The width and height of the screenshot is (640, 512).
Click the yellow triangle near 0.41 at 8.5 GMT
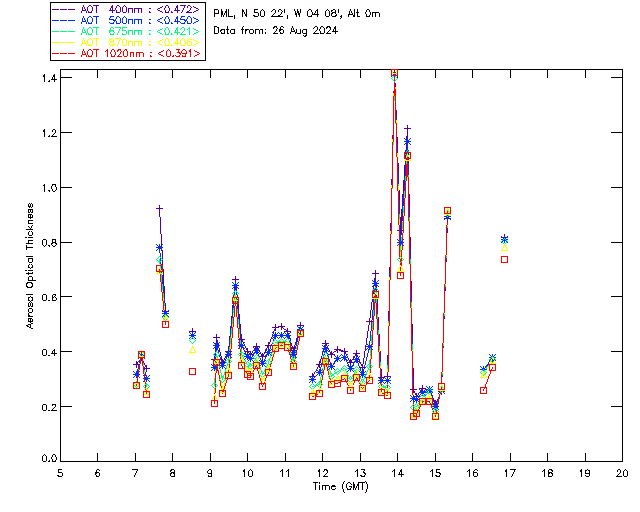[192, 350]
